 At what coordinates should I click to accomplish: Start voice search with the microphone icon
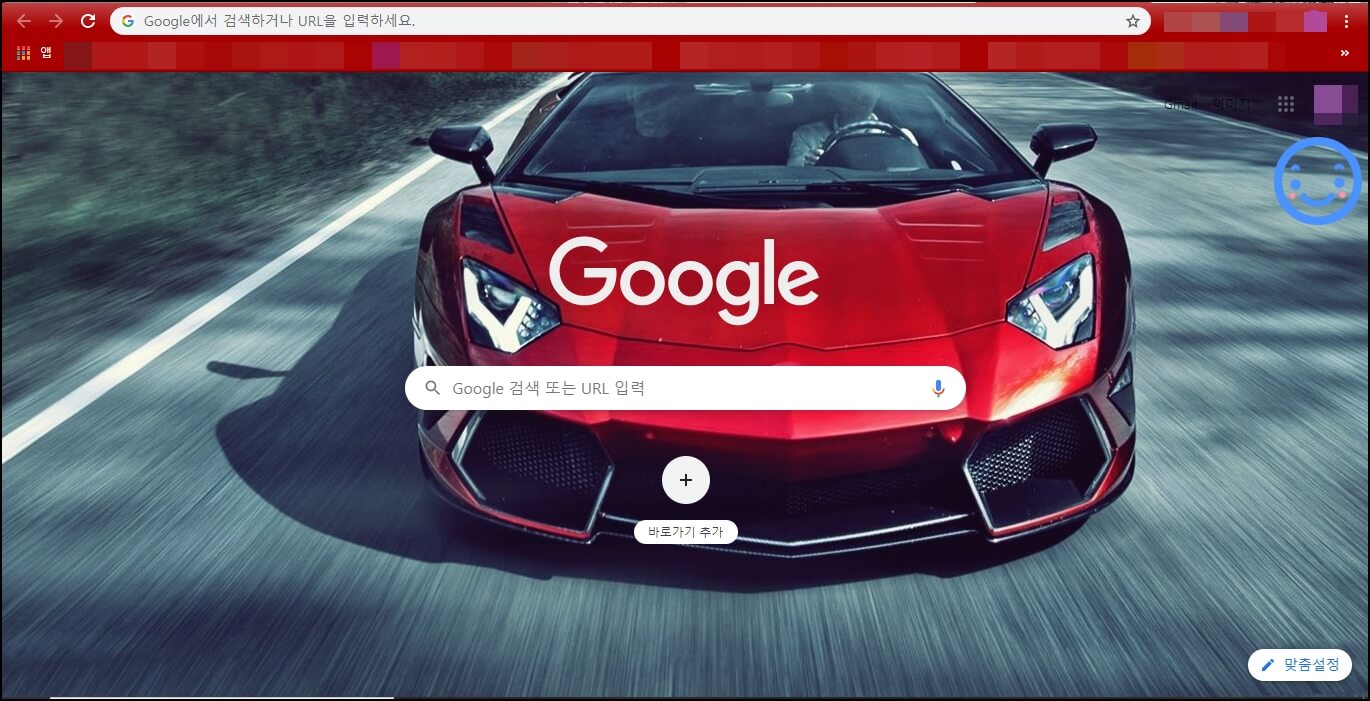click(x=938, y=388)
